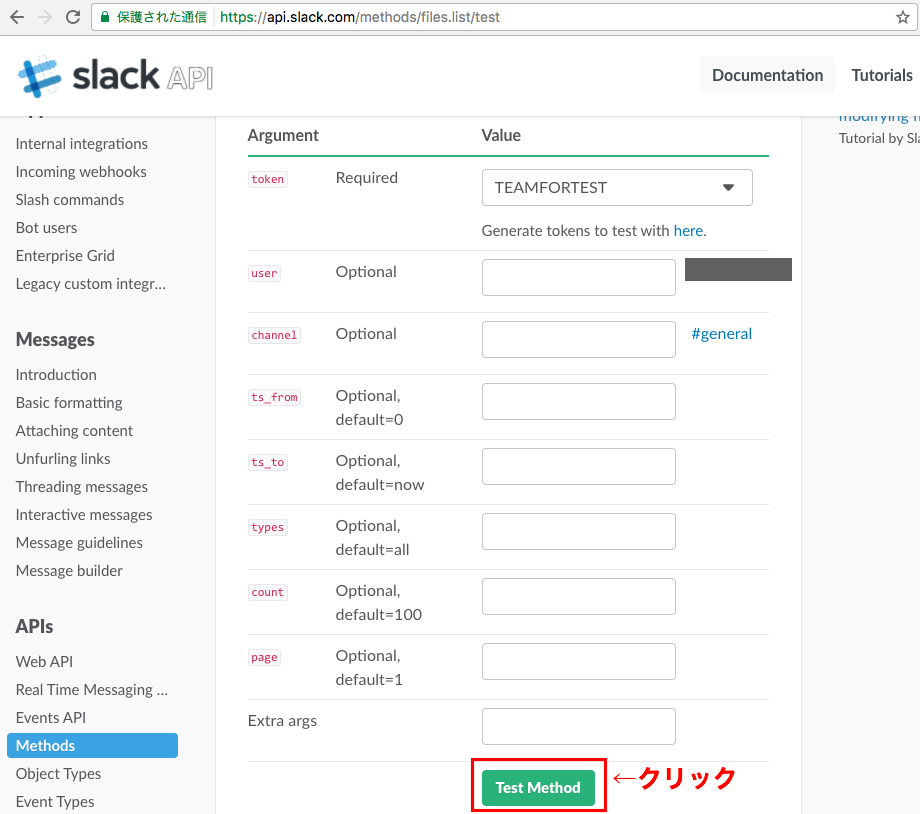
Task: Reload the page with refresh icon
Action: [73, 17]
